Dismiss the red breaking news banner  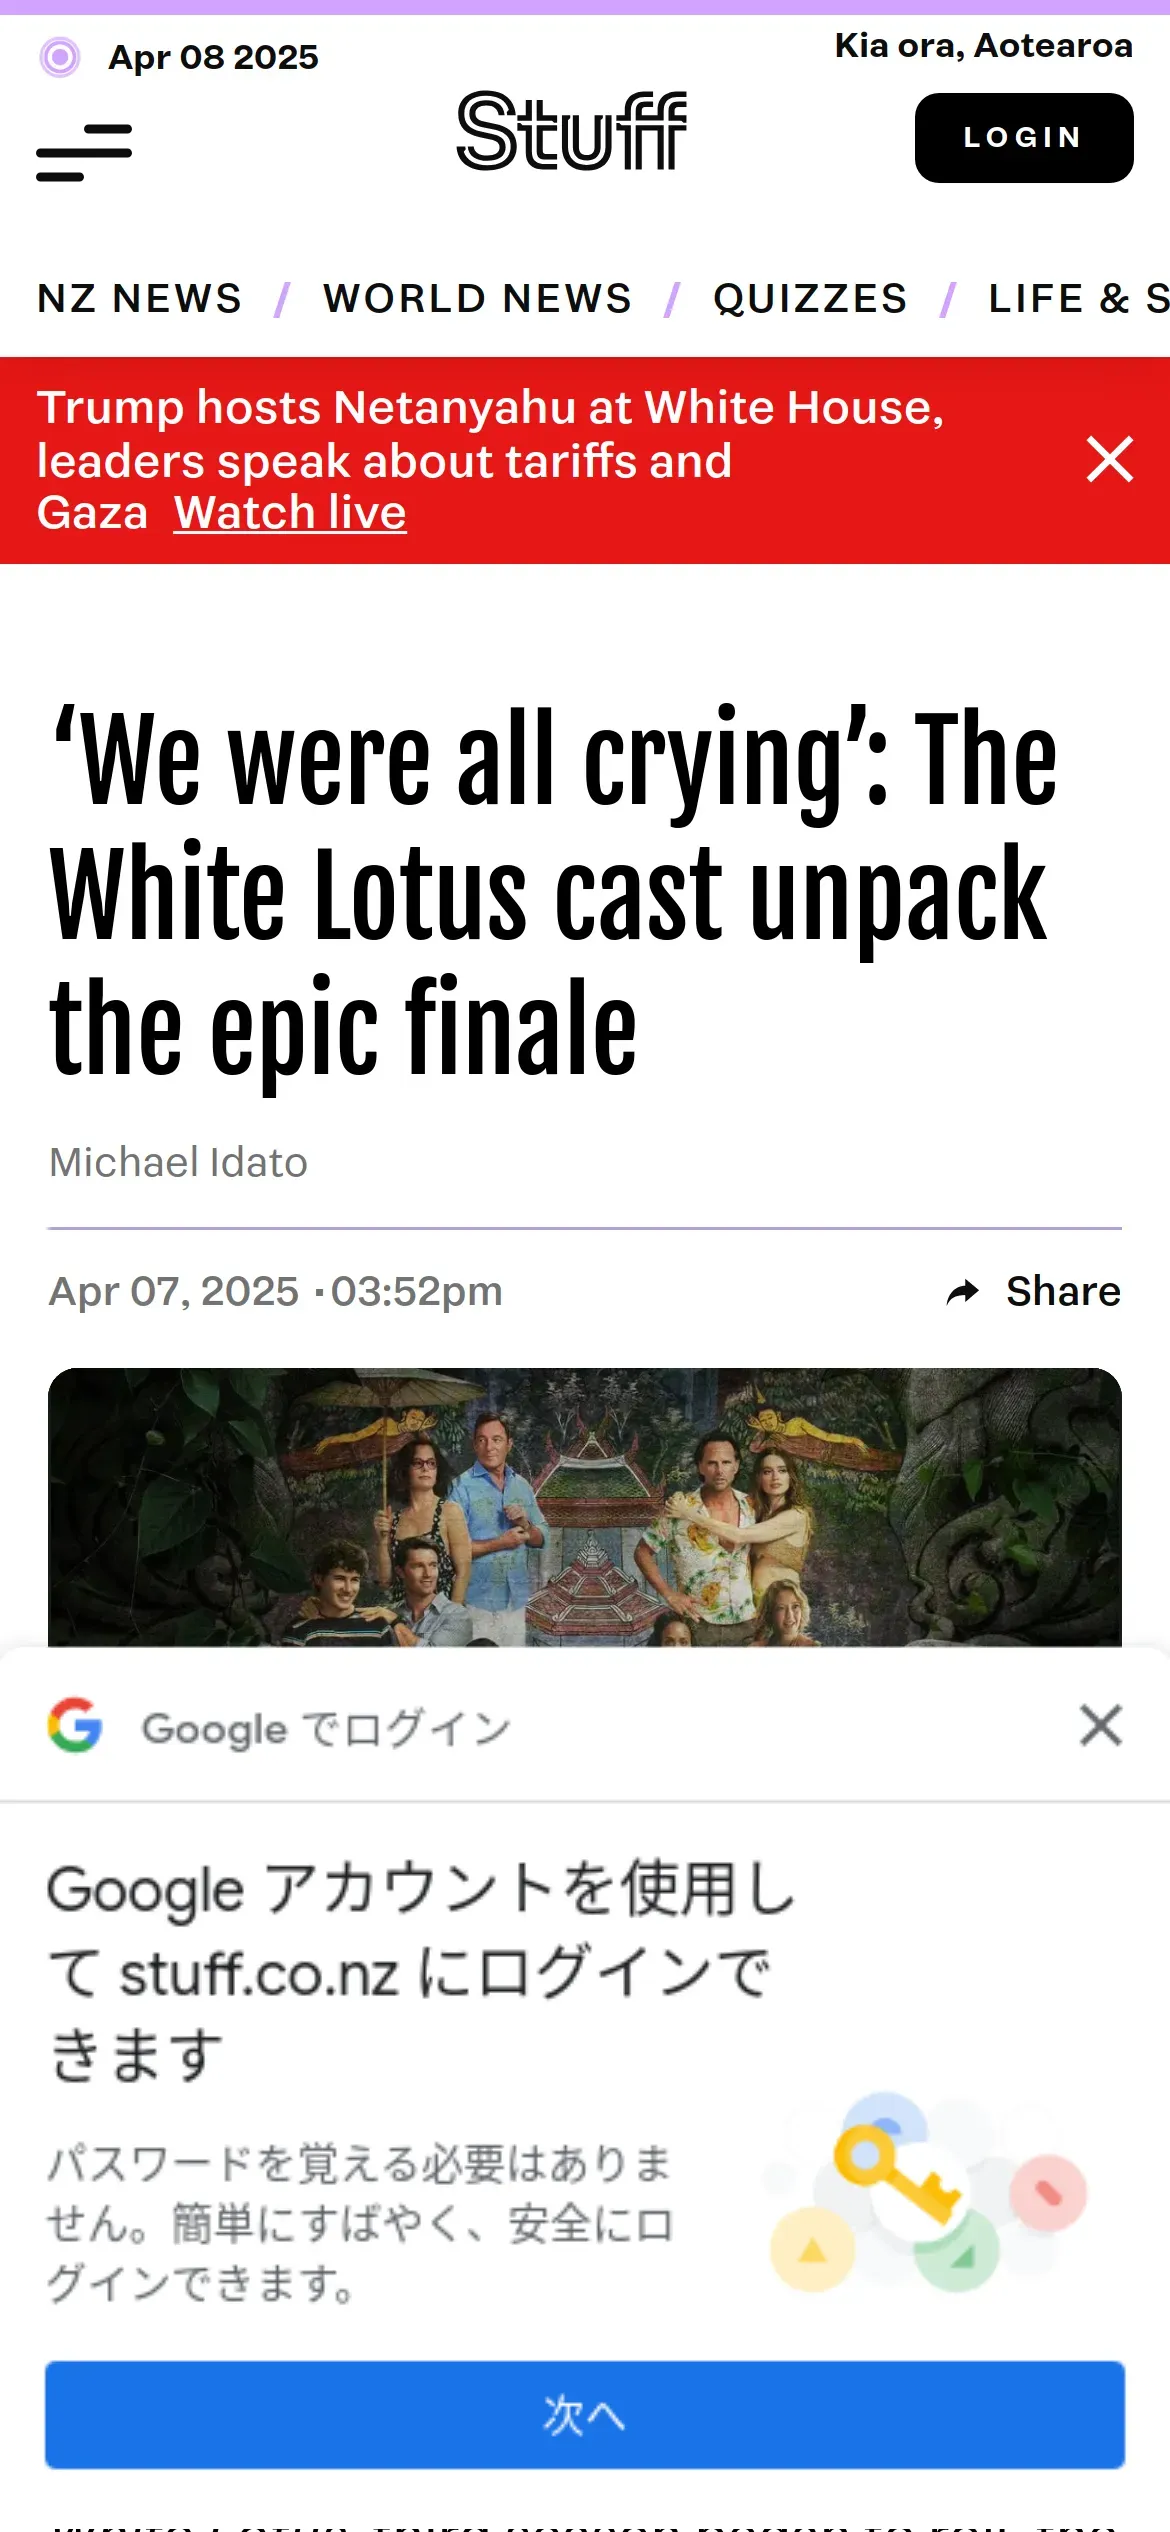point(1110,459)
